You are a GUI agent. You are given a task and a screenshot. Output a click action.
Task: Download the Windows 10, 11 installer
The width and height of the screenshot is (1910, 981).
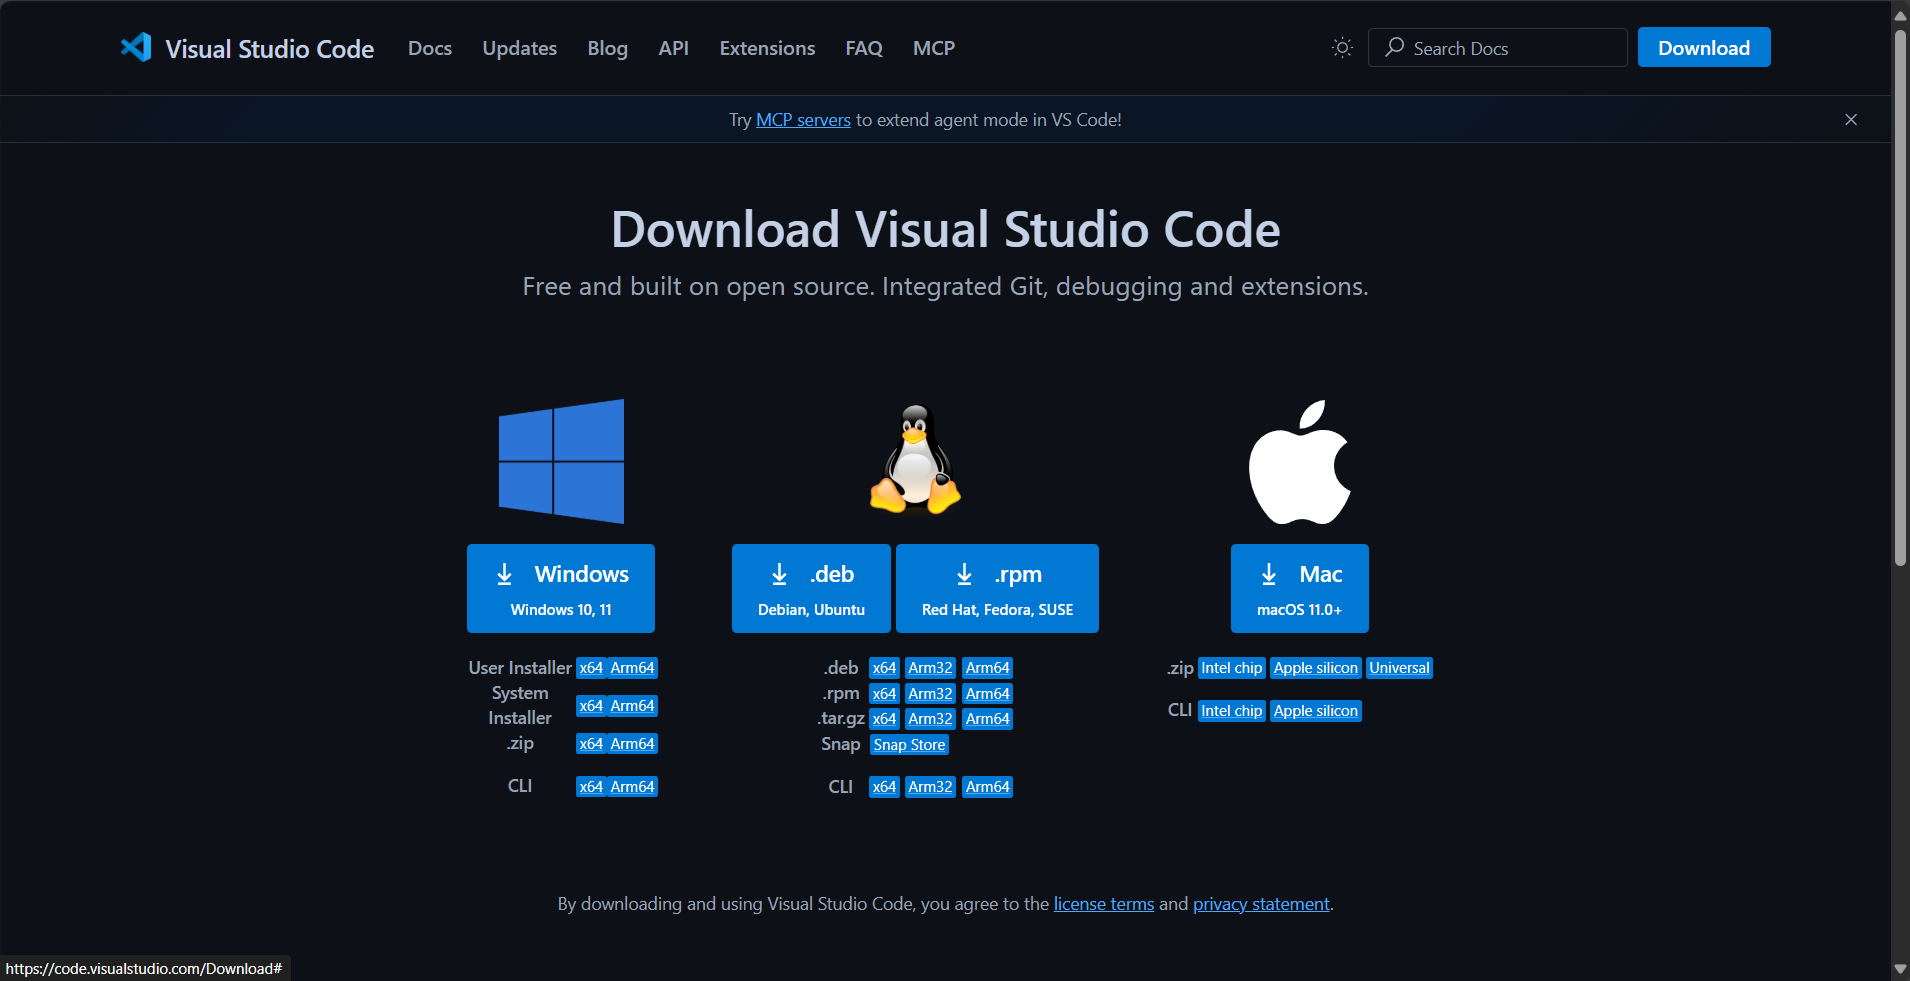tap(561, 588)
